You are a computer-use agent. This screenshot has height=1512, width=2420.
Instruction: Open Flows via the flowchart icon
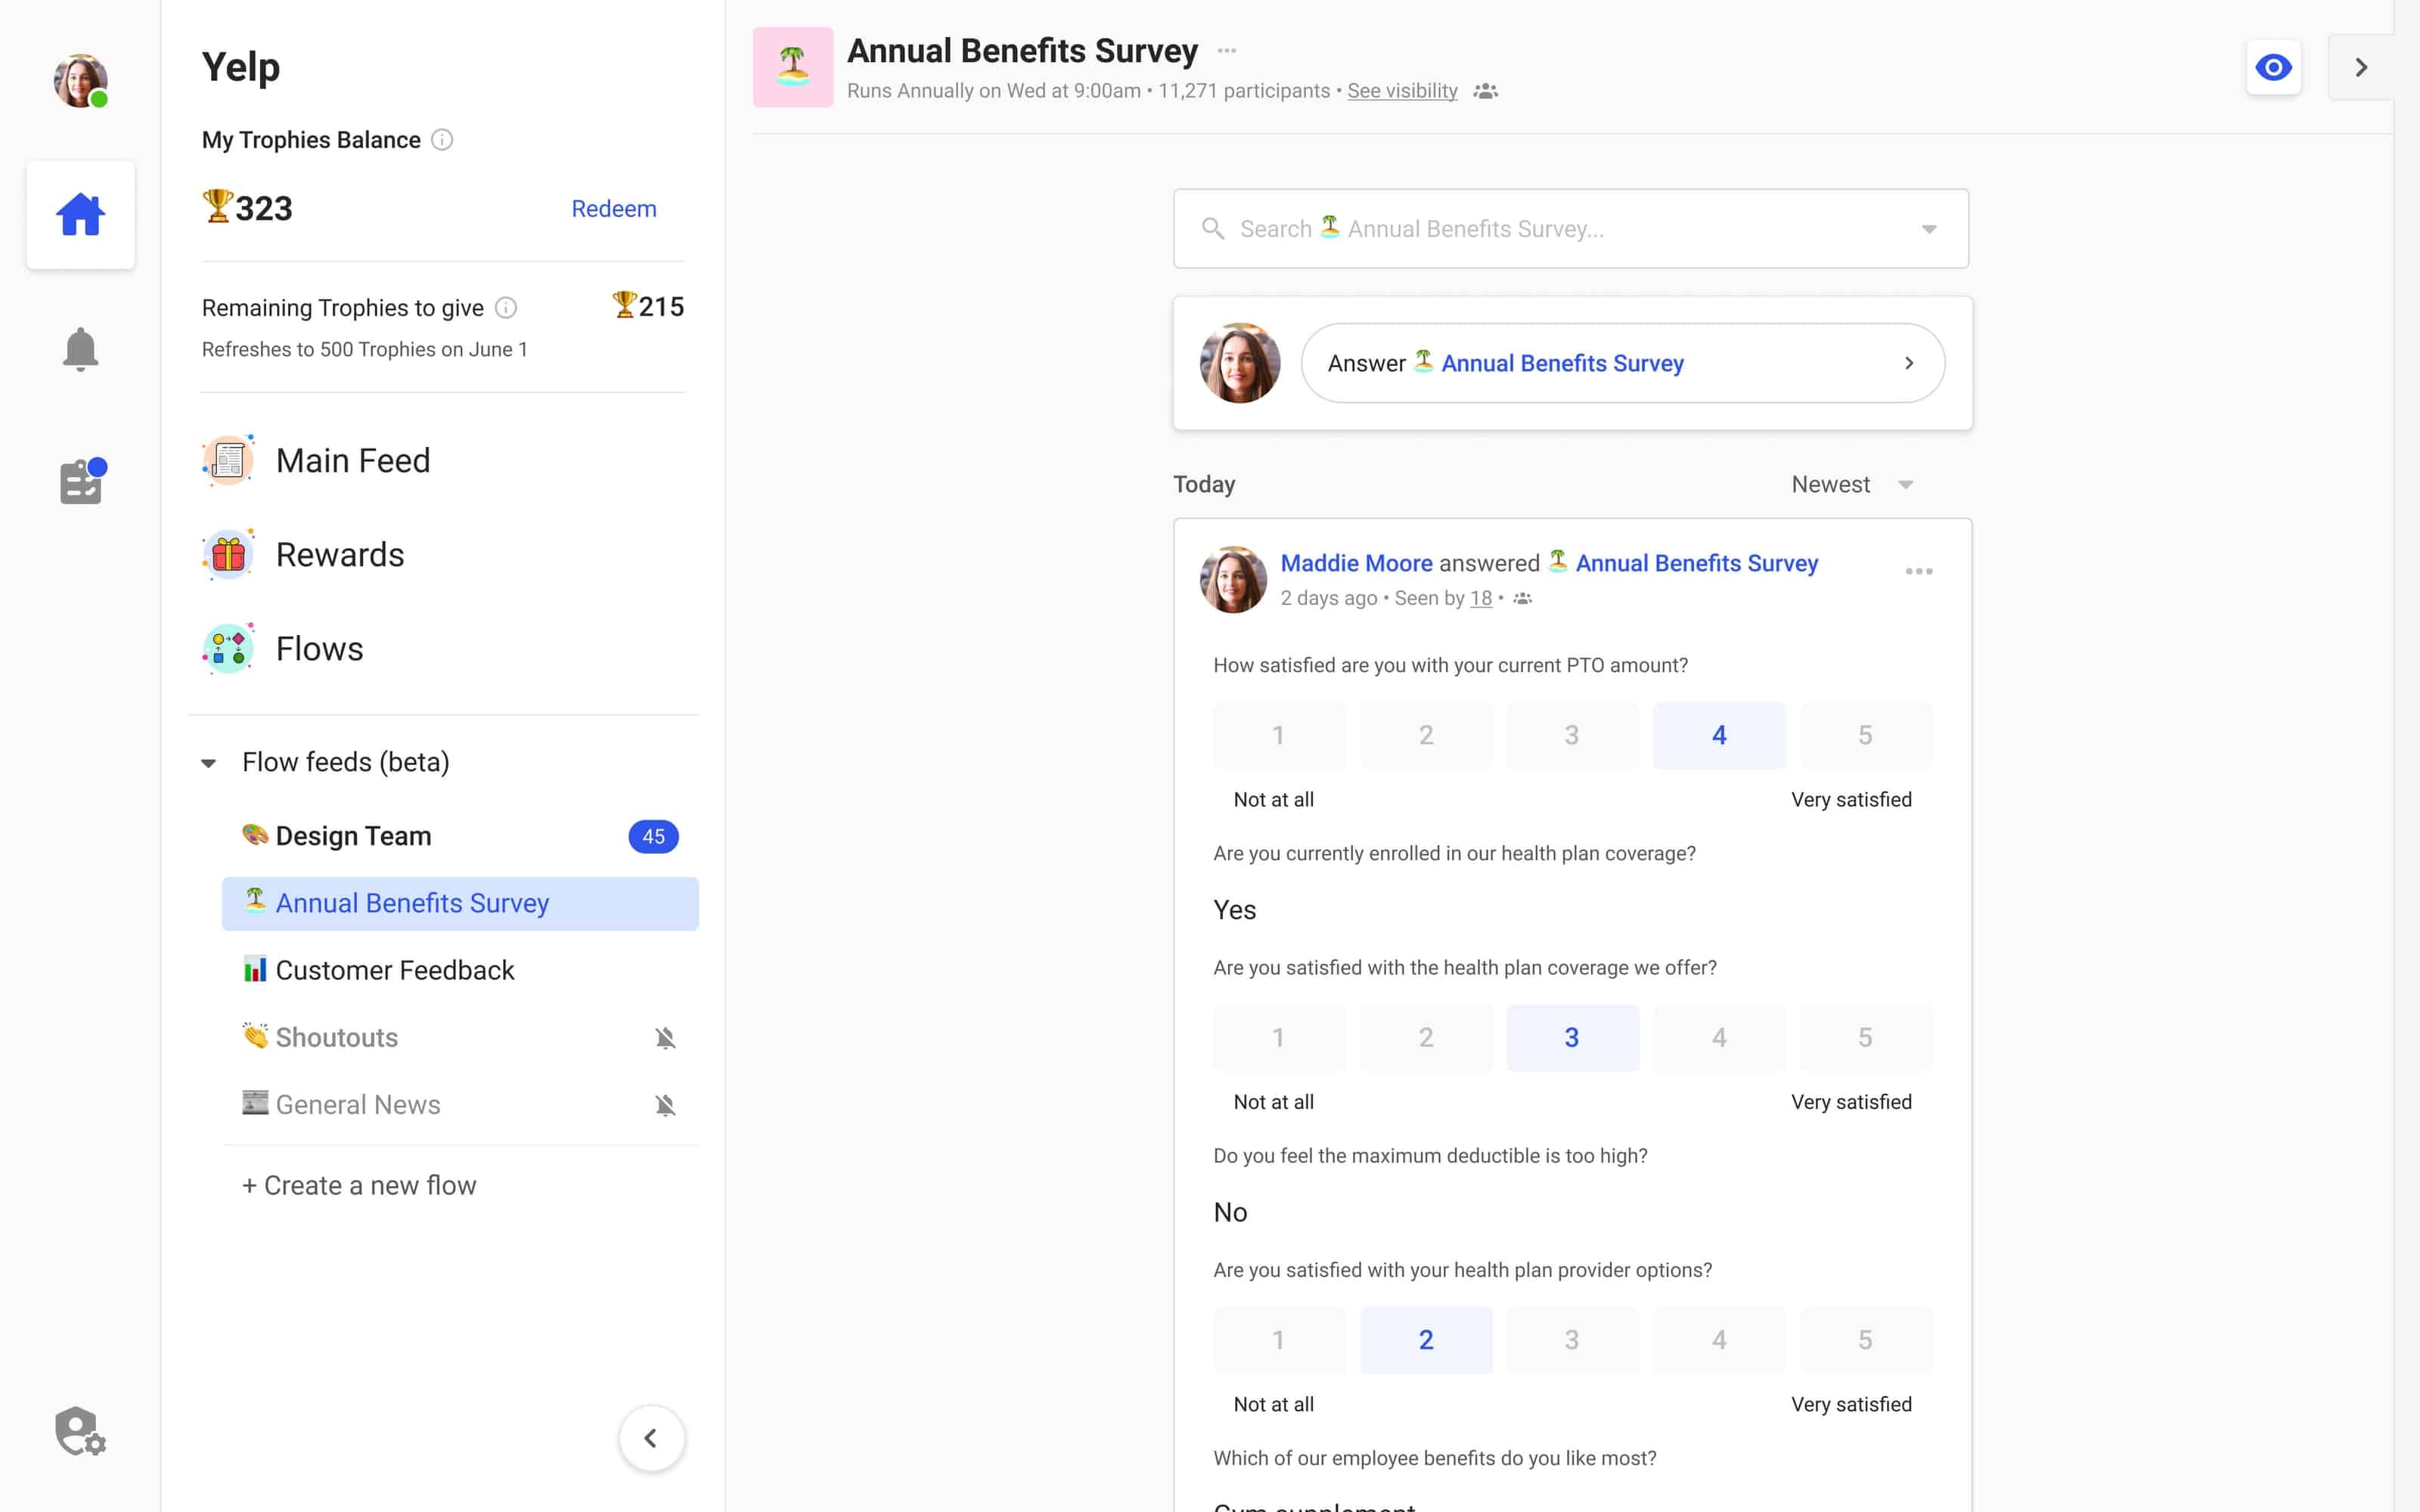tap(228, 647)
